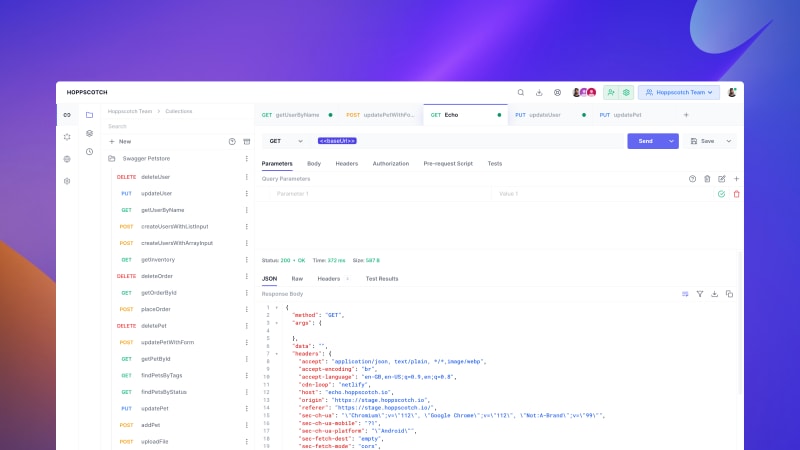This screenshot has height=450, width=800.
Task: Open team settings green gear icon
Action: pyautogui.click(x=626, y=92)
